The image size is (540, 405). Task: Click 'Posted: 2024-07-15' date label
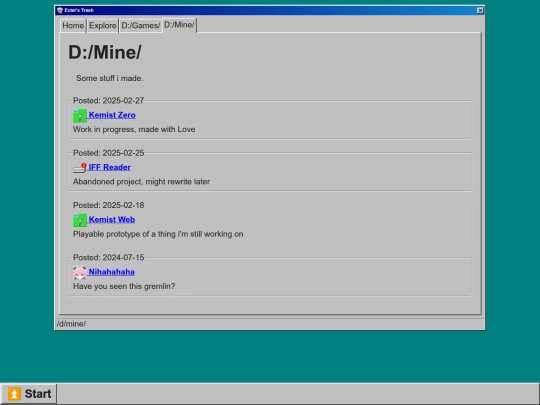pyautogui.click(x=108, y=258)
